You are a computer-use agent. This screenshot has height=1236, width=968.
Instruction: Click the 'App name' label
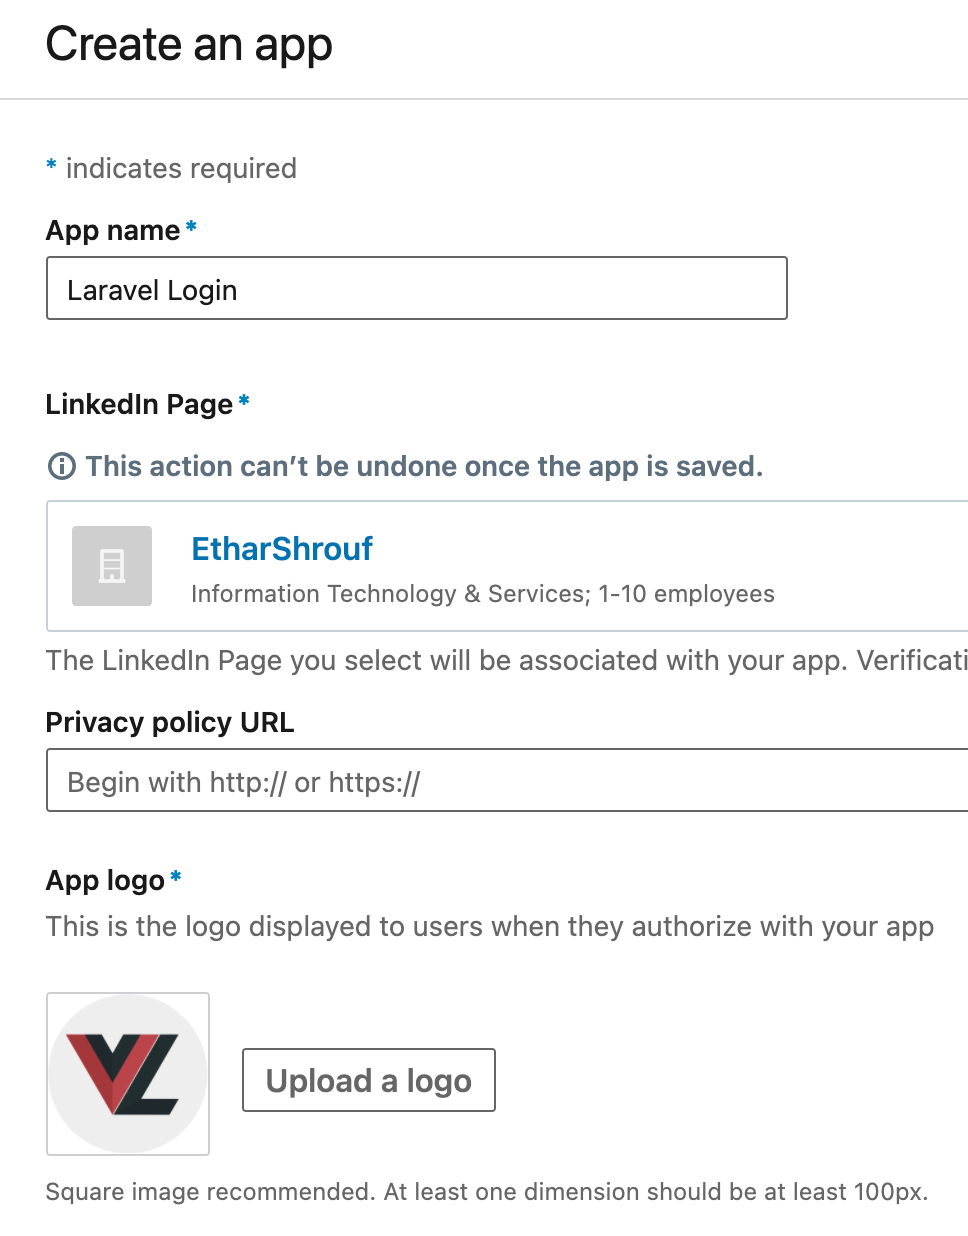click(x=113, y=230)
